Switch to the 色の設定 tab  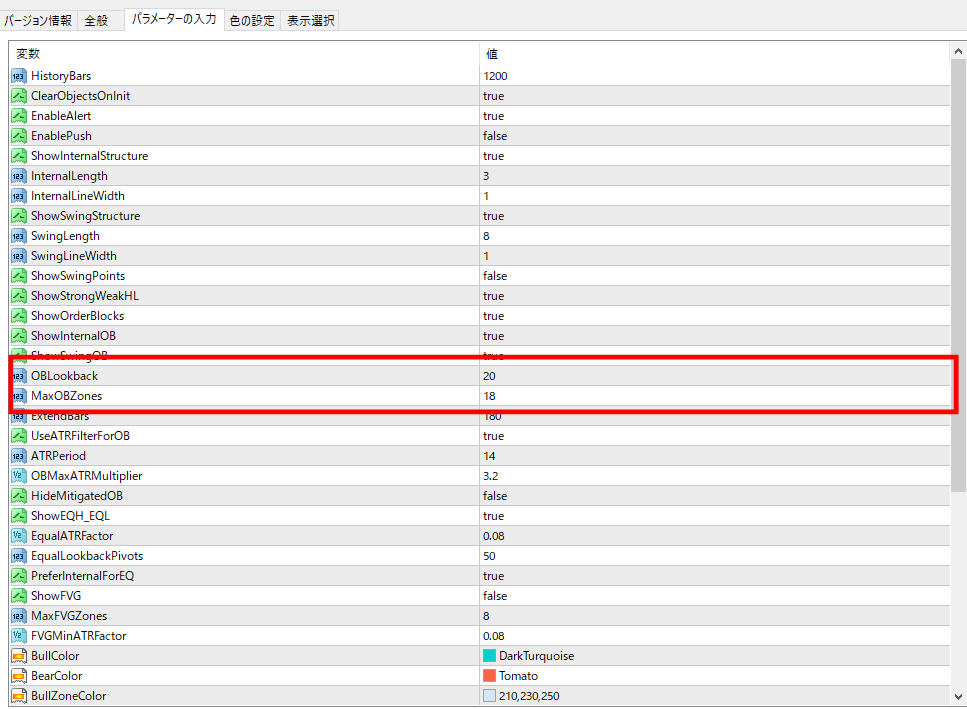pyautogui.click(x=251, y=20)
